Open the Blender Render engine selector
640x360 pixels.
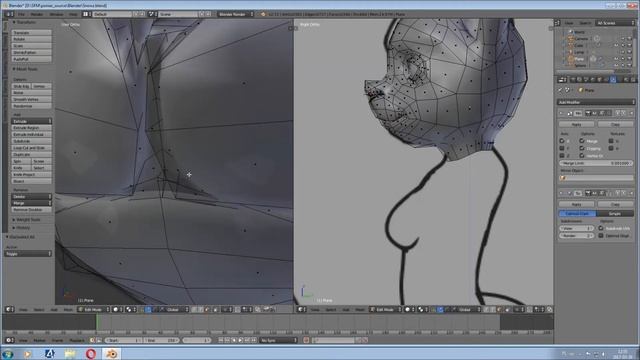(x=236, y=14)
